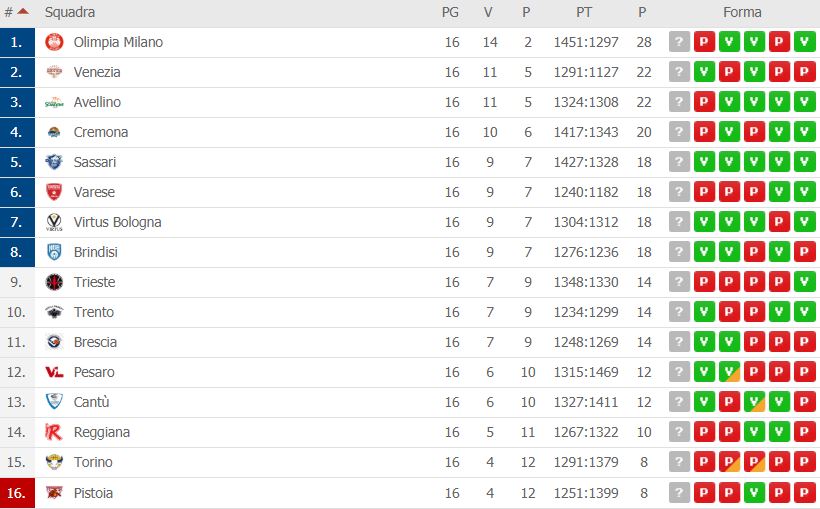Click Olimpia Milano's upcoming match question mark

[679, 42]
